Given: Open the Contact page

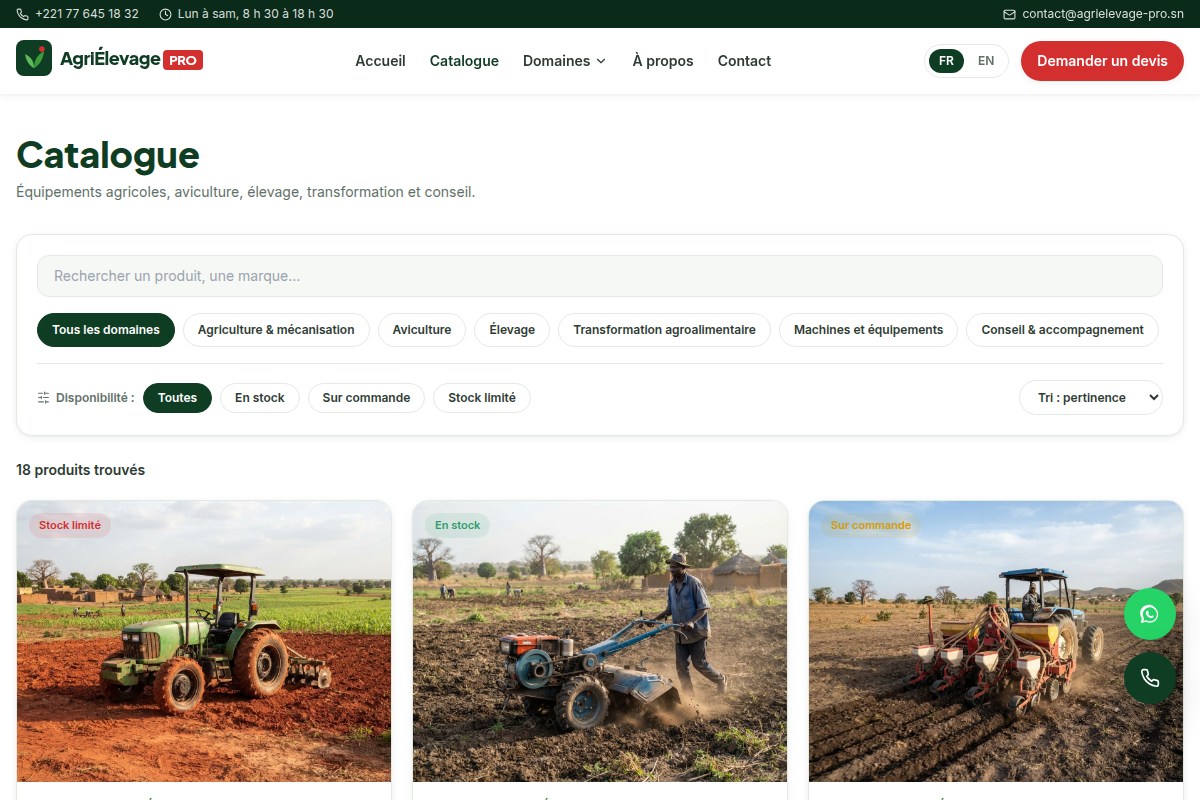Looking at the screenshot, I should 744,61.
